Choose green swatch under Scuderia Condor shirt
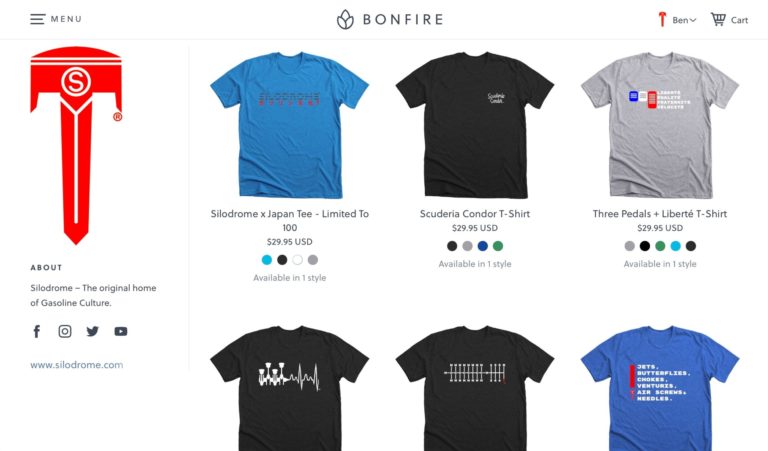The height and width of the screenshot is (451, 768). point(498,246)
